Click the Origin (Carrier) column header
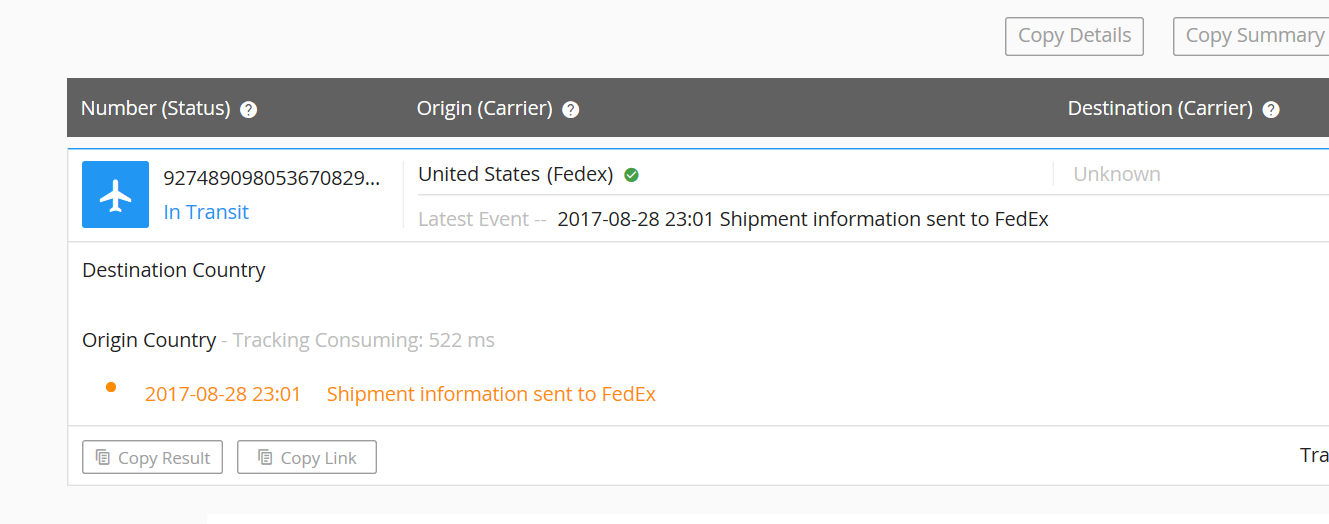This screenshot has height=524, width=1329. coord(485,108)
